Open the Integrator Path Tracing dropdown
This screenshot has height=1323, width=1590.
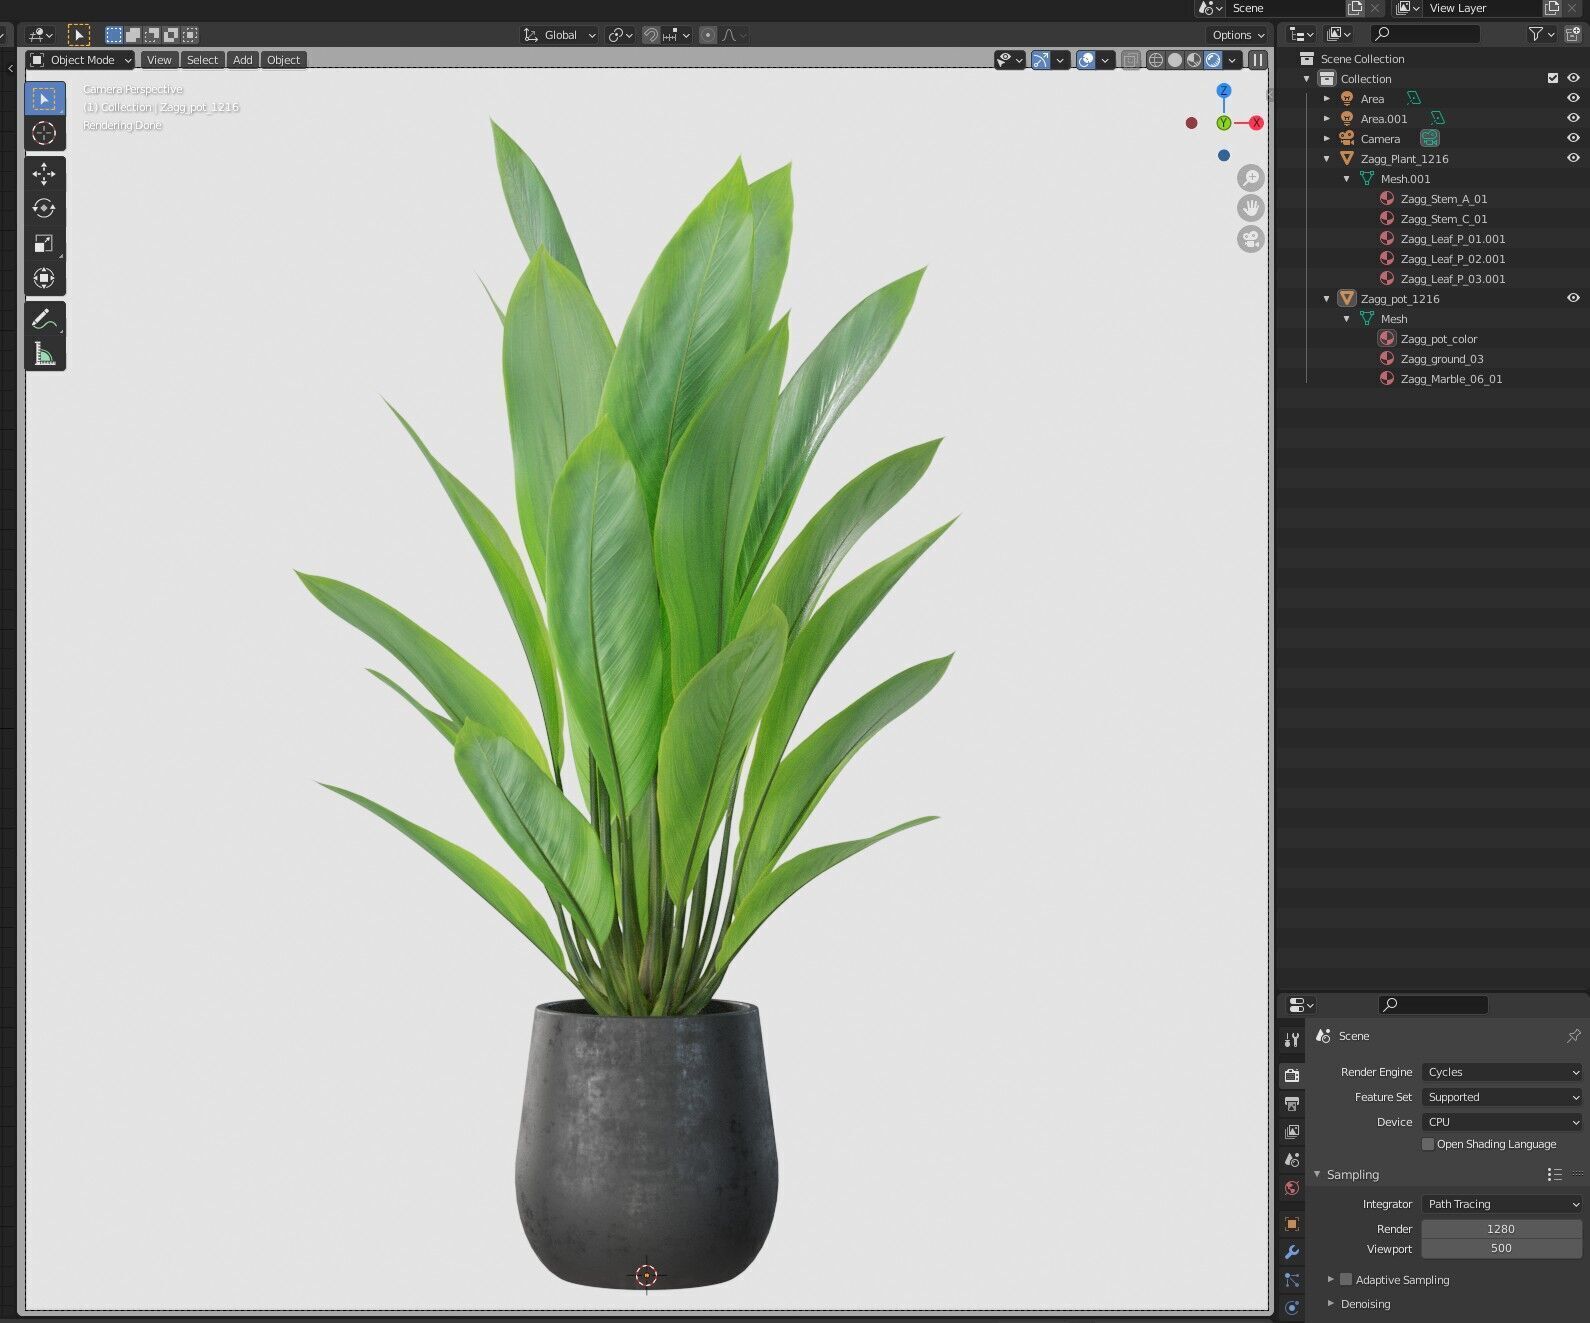(x=1502, y=1204)
